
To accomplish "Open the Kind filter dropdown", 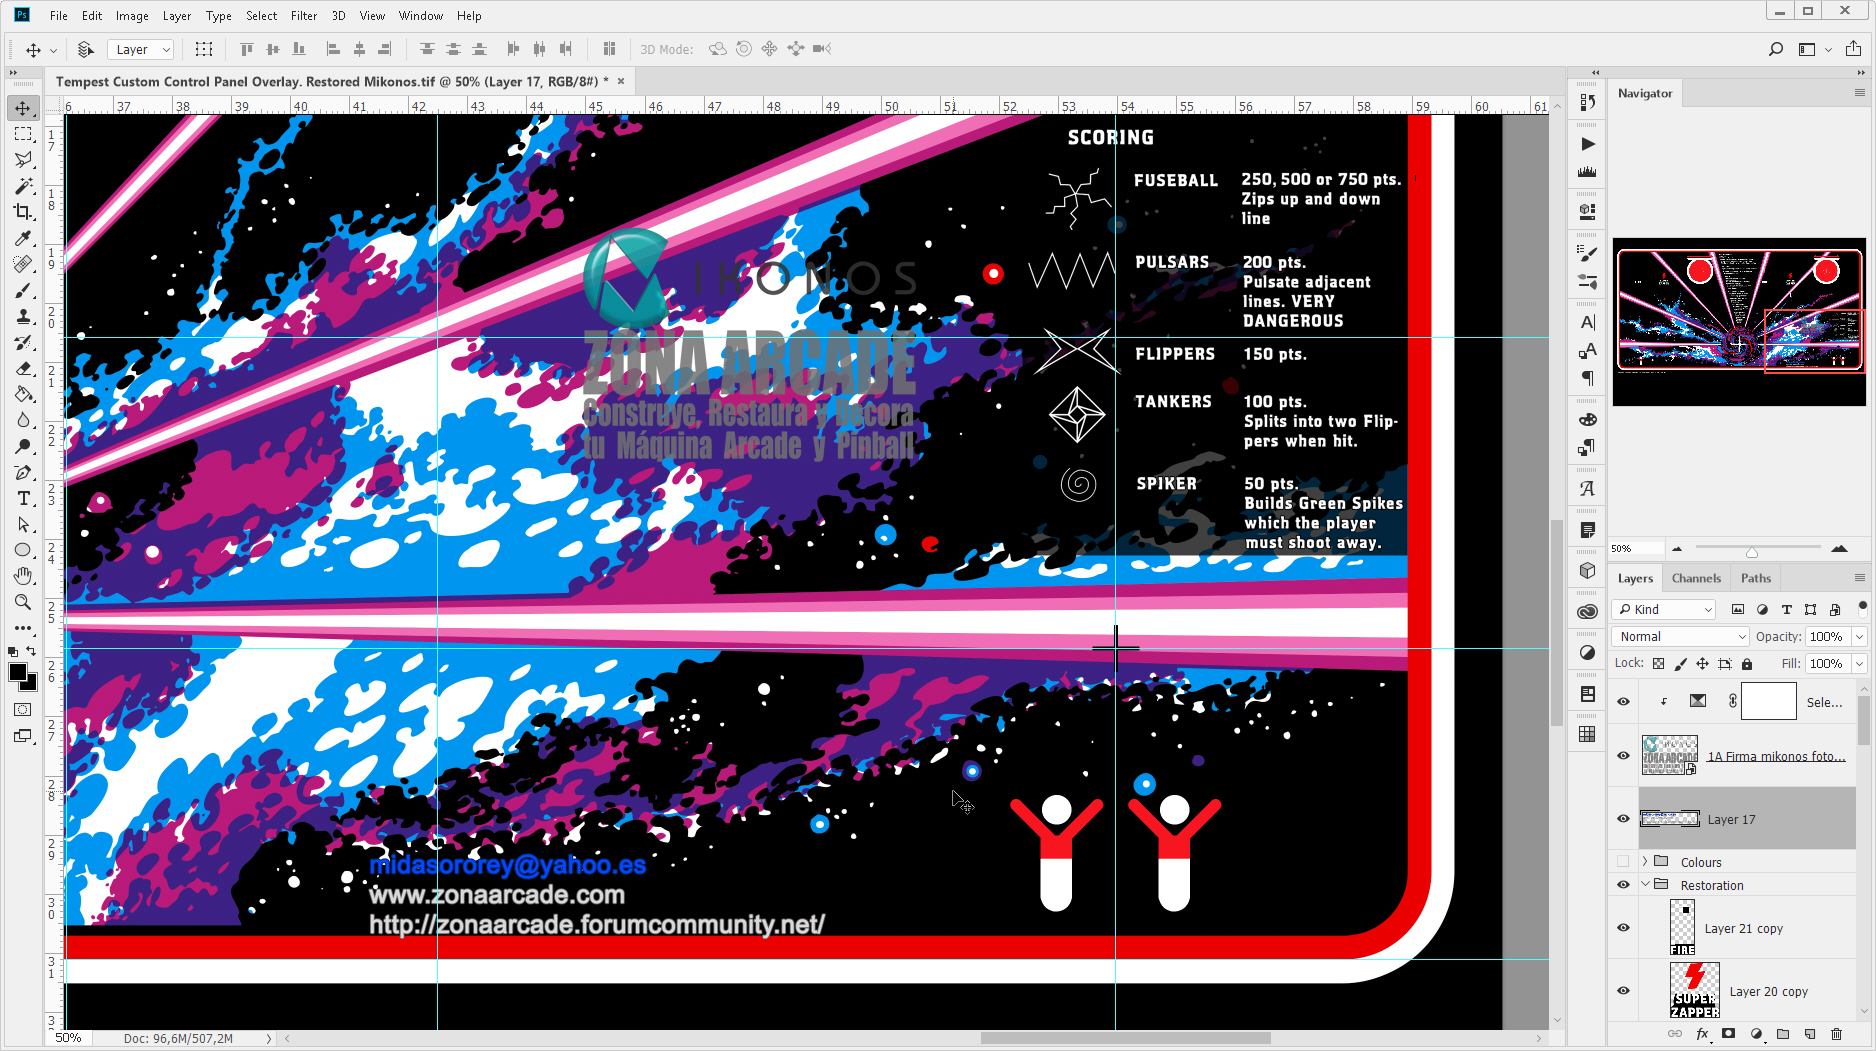I will point(1665,610).
